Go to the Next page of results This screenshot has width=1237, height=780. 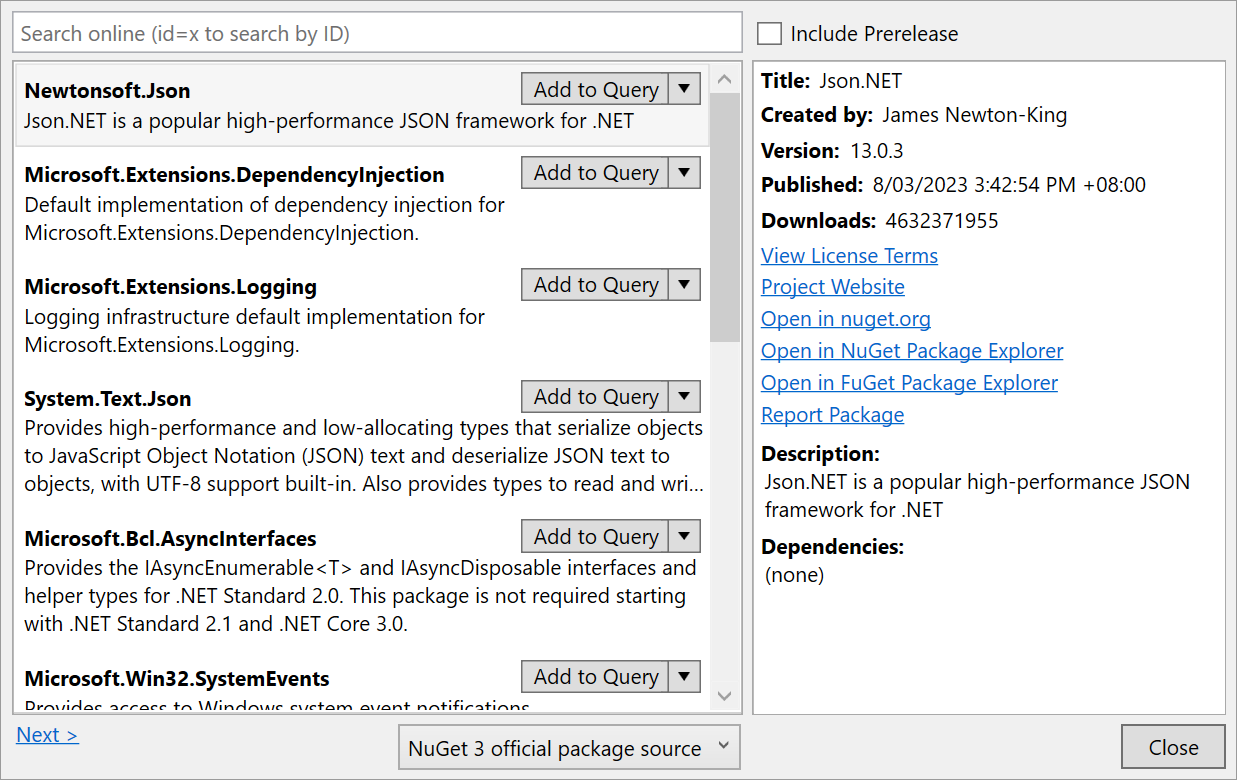click(x=47, y=735)
